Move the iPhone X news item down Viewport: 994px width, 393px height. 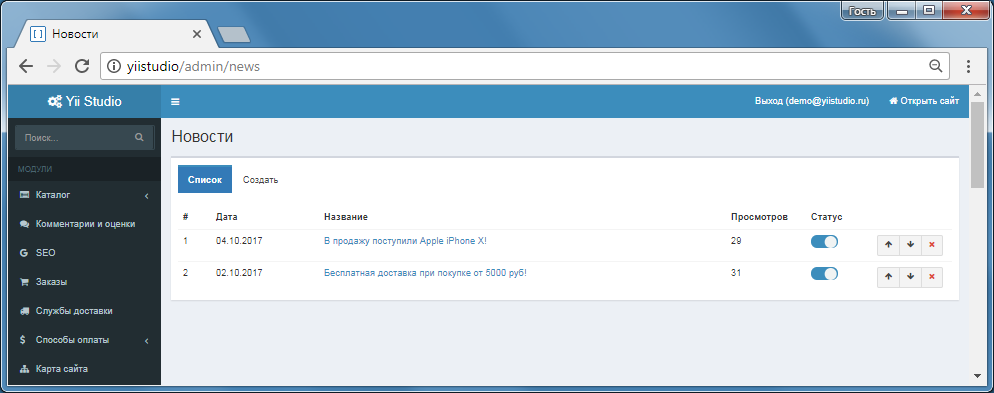tap(910, 245)
